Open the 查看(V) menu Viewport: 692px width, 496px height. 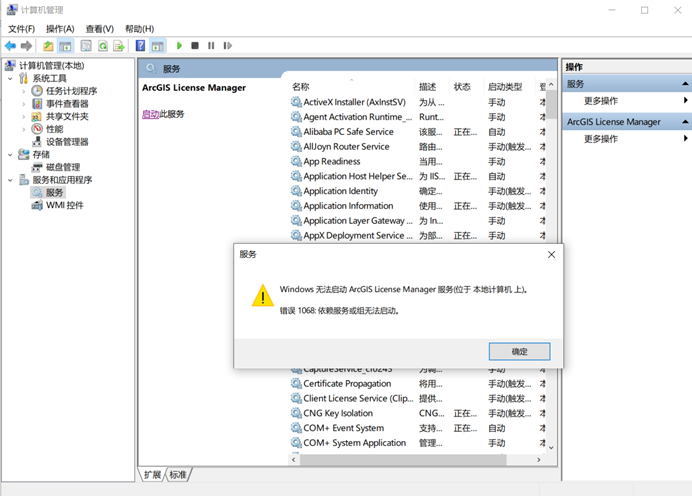tap(99, 29)
